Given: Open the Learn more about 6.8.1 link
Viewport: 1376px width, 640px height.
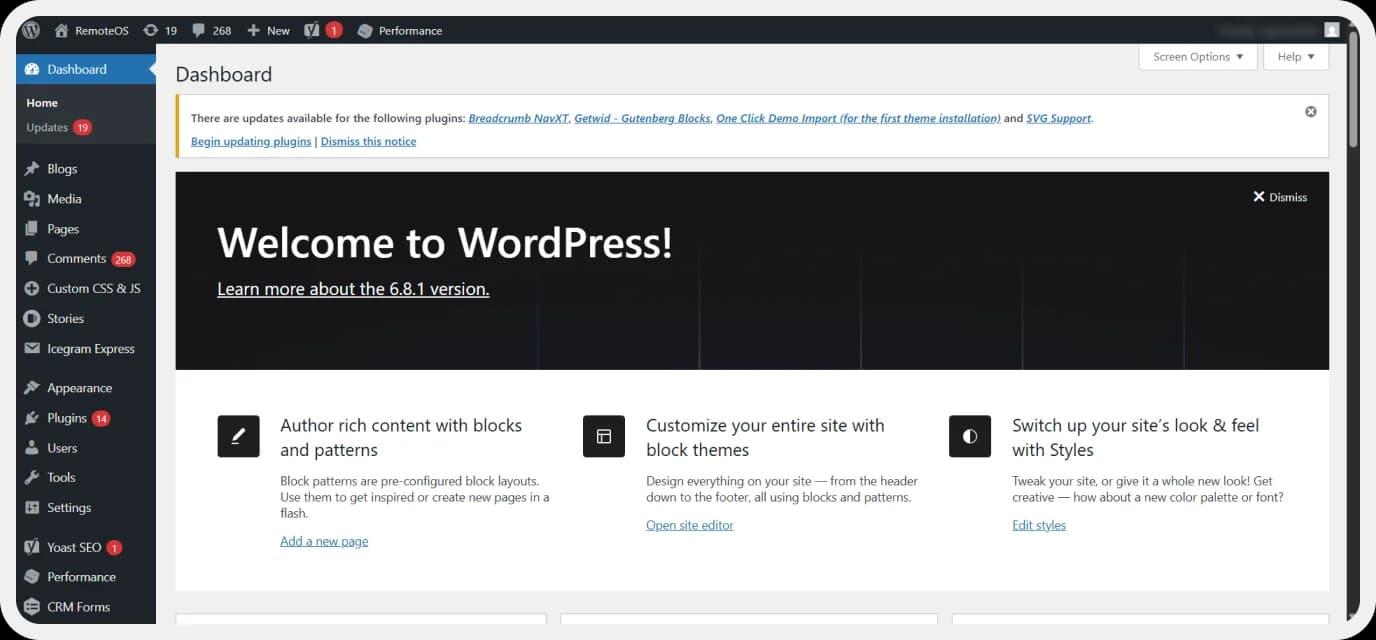Looking at the screenshot, I should pyautogui.click(x=352, y=289).
